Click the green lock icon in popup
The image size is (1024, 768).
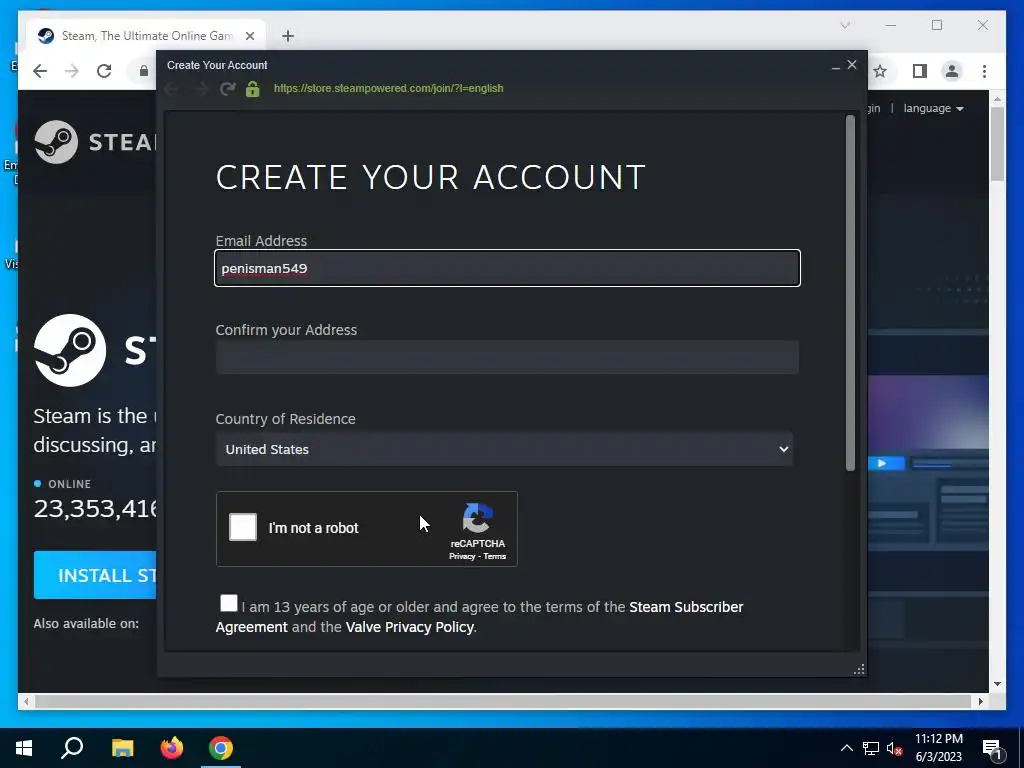click(x=253, y=89)
